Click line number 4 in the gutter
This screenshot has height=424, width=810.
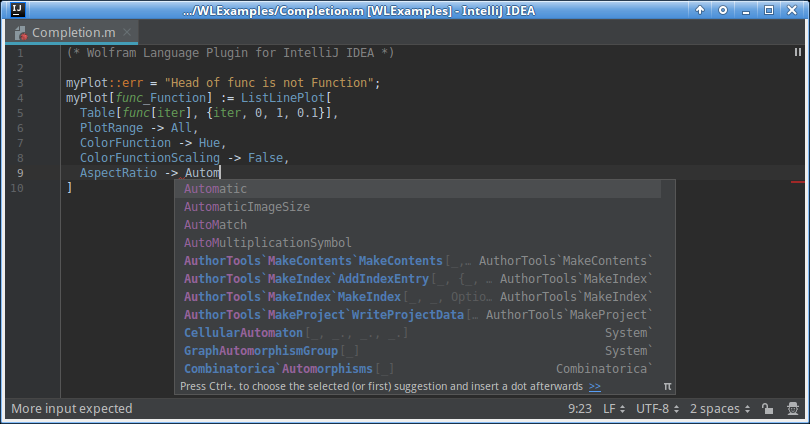click(20, 98)
